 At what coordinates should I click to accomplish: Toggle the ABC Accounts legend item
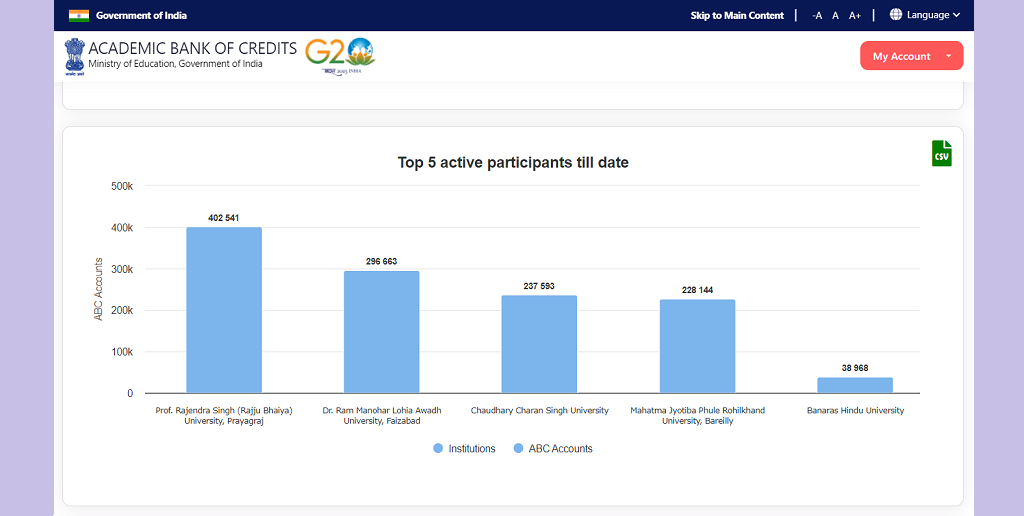553,449
